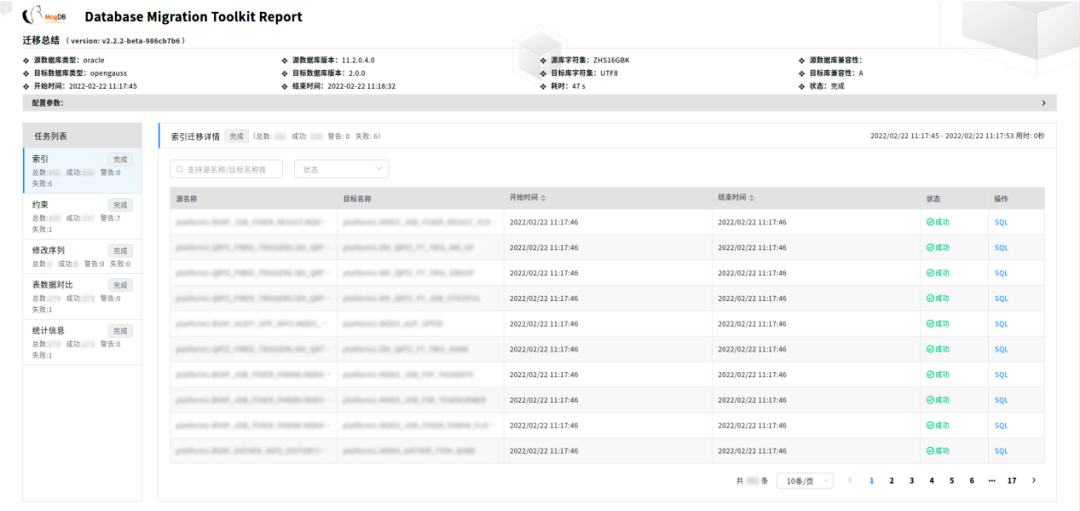This screenshot has height=511, width=1080.
Task: Click 成功 status in INDEX_AUP_APPID row
Action: [x=938, y=324]
